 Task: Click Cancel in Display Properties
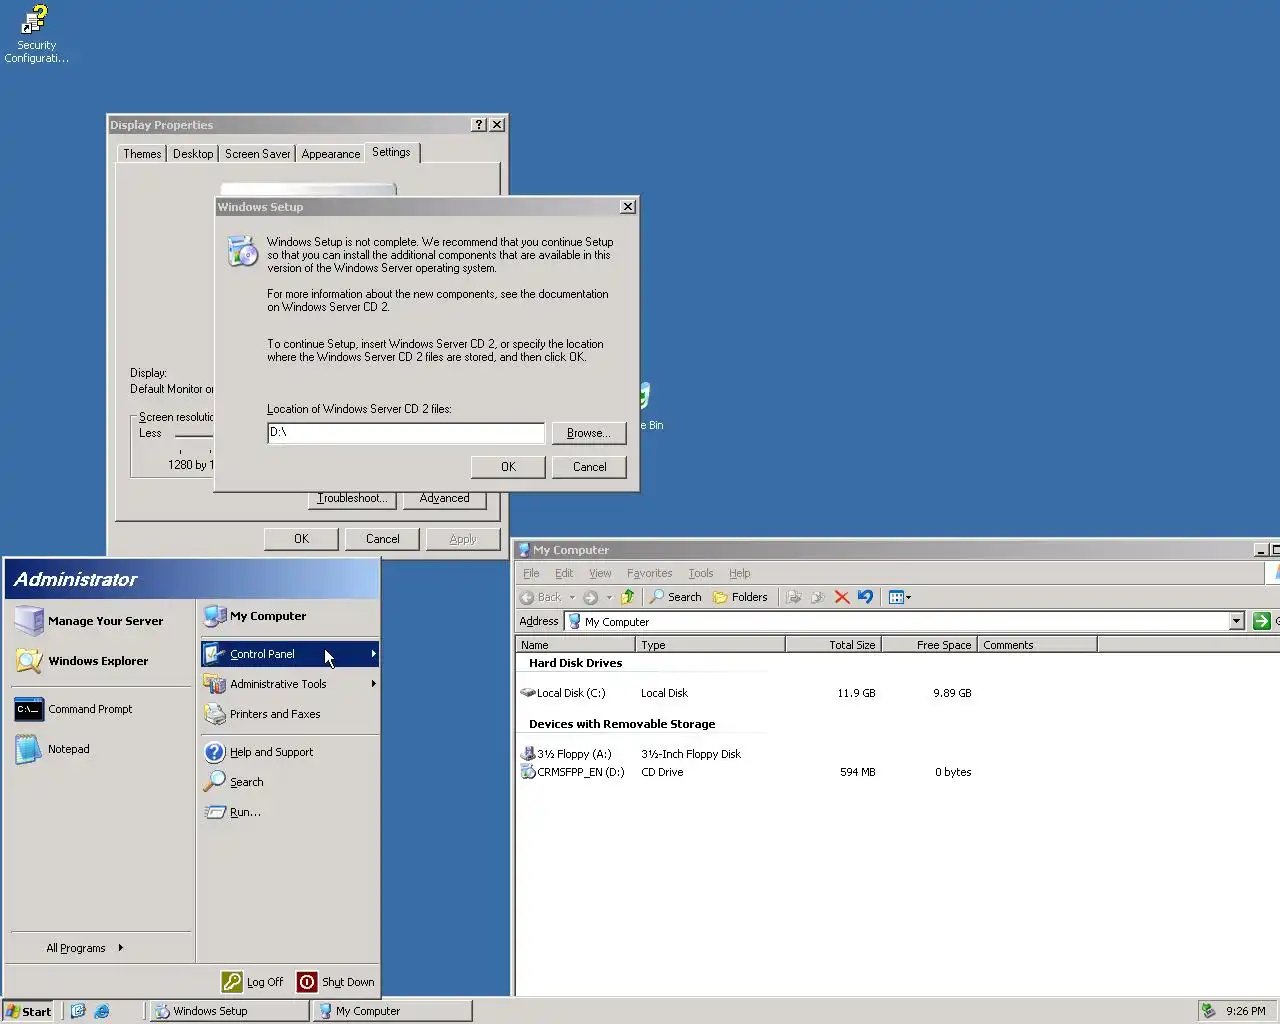point(382,539)
